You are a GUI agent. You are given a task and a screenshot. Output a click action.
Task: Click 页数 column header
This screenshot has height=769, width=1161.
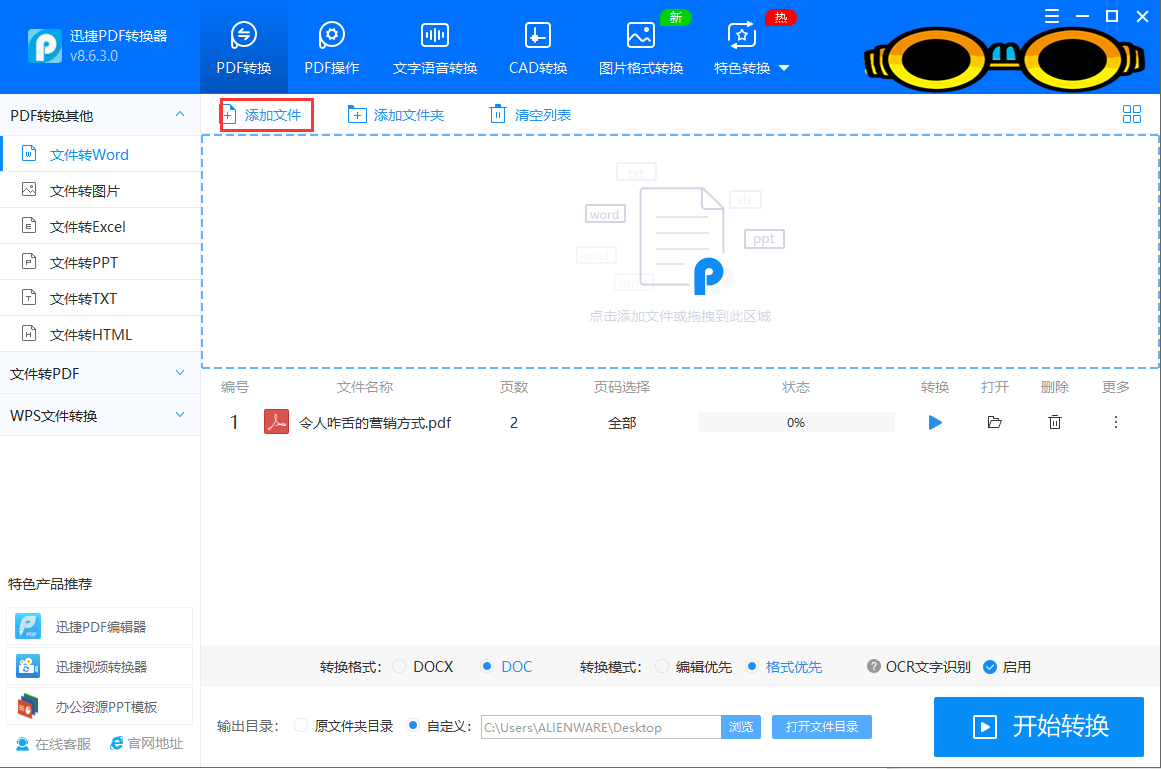pos(514,387)
